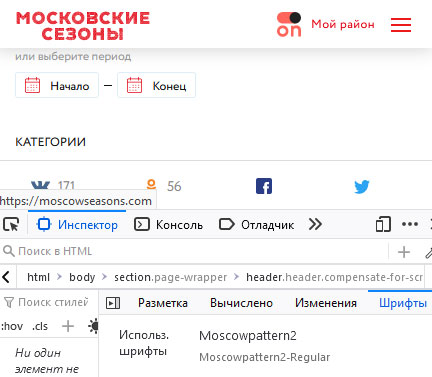Share on Twitter
Viewport: 432px width, 377px height.
tap(362, 187)
